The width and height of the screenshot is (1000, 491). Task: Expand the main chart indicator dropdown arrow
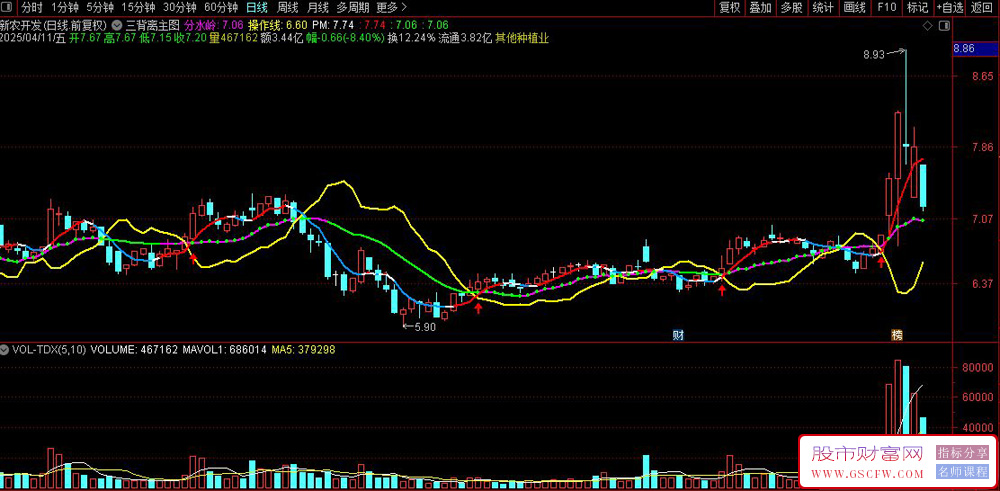pos(117,26)
